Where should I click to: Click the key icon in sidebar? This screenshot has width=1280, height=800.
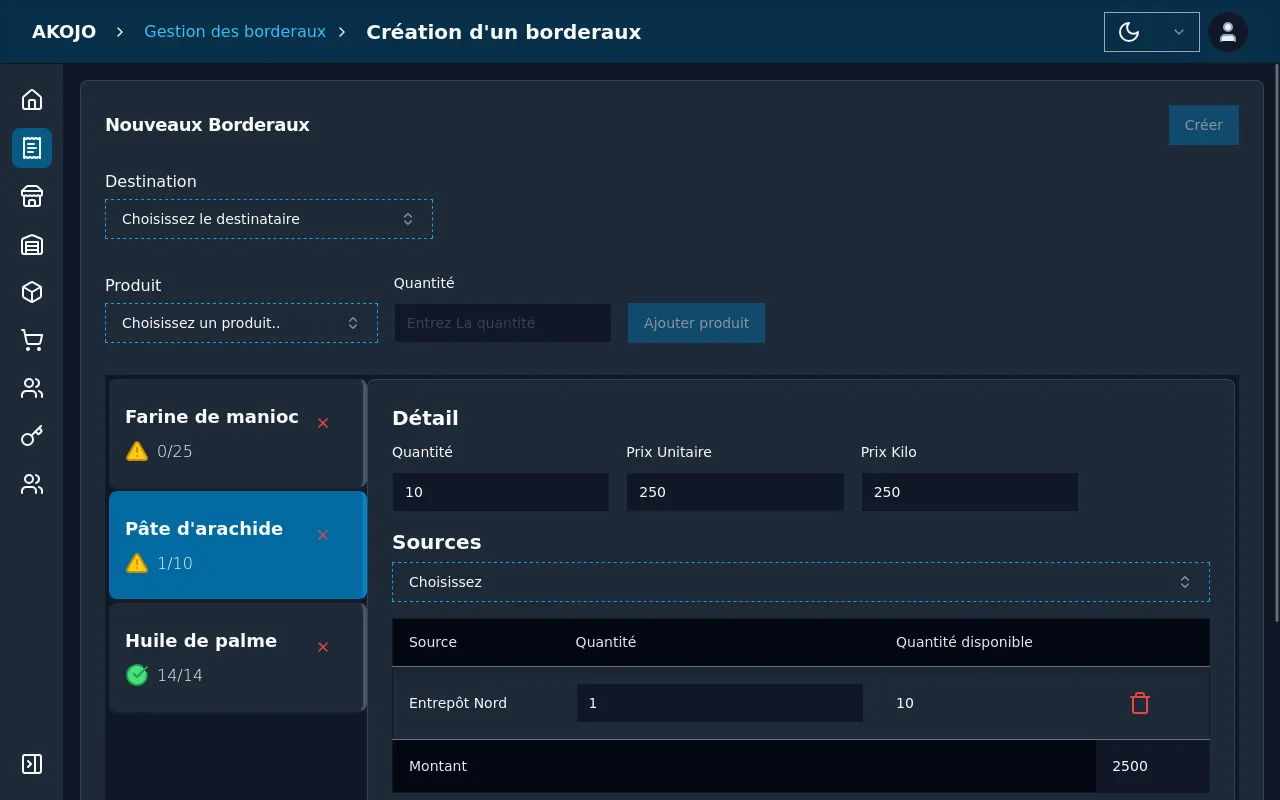(x=32, y=436)
